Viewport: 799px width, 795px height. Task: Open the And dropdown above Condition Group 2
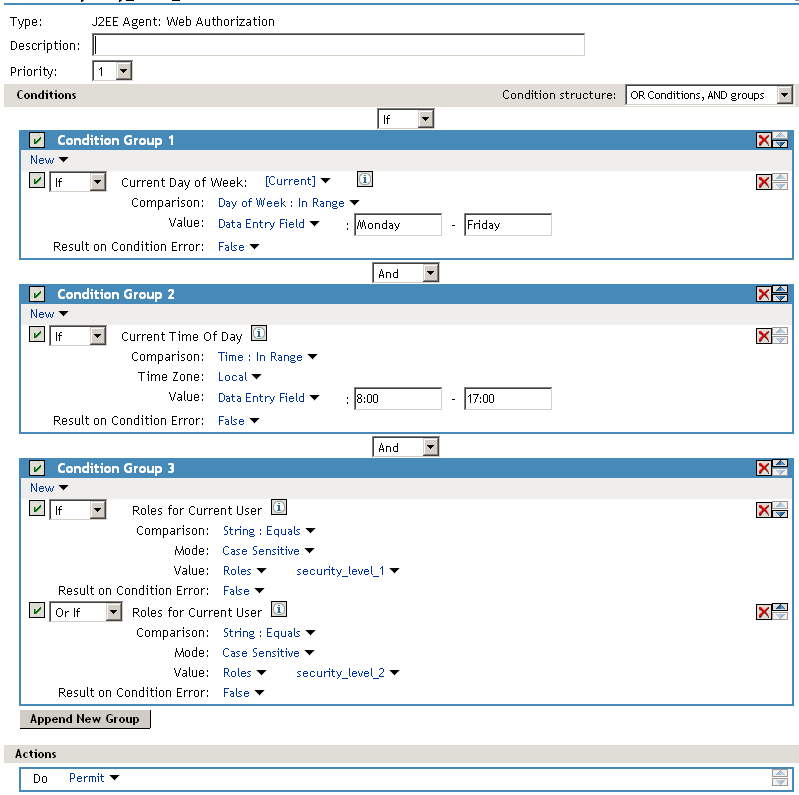406,273
